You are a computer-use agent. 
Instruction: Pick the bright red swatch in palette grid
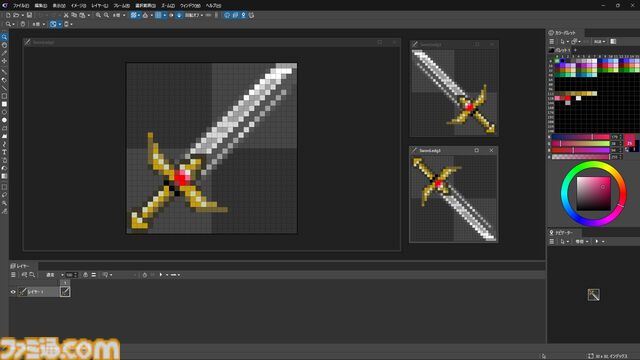(568, 98)
